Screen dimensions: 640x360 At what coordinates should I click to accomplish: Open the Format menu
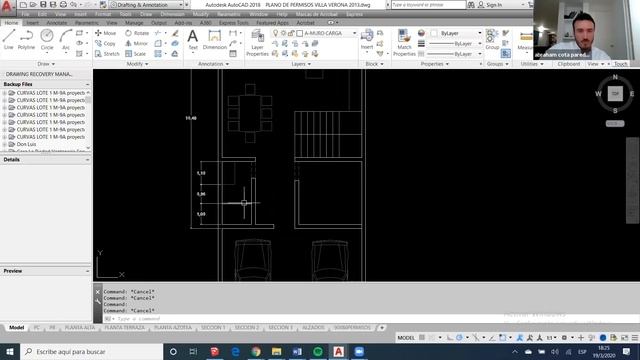[x=103, y=14]
